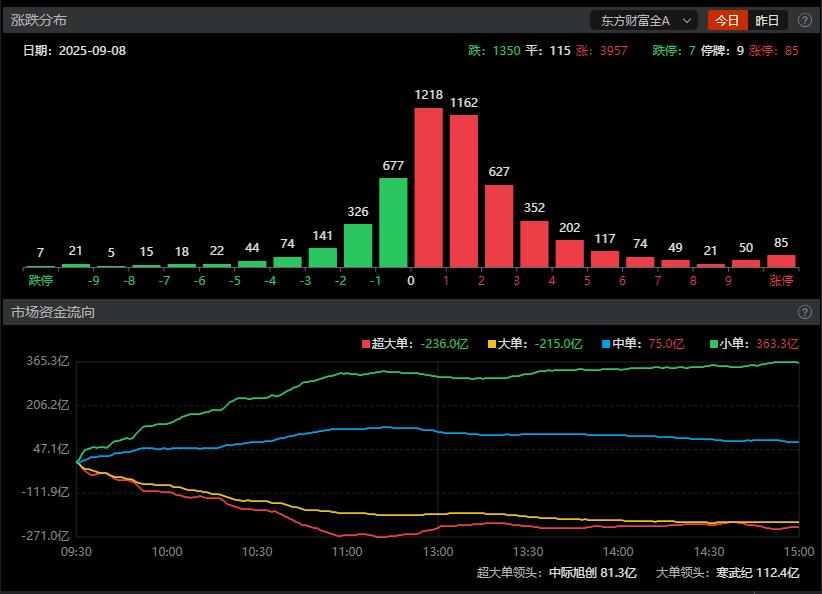Viewport: 822px width, 594px height.
Task: Click the 涨停: 85 header count
Action: point(774,51)
